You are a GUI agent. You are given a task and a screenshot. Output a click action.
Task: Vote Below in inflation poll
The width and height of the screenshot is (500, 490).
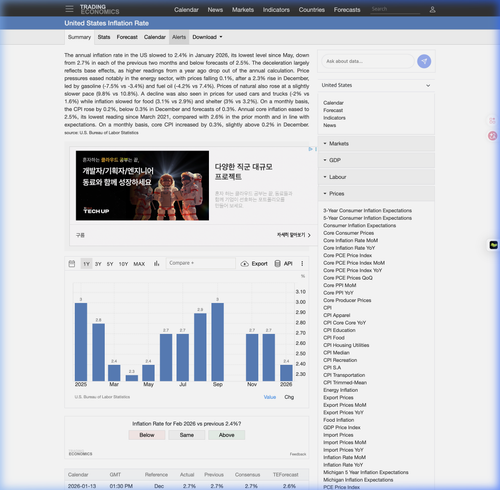click(x=147, y=435)
